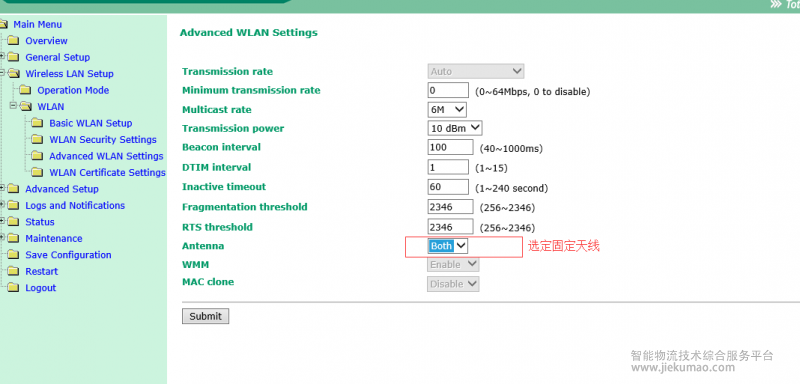The image size is (800, 384).
Task: Expand the Logs and Notifications tree node
Action: (3, 204)
